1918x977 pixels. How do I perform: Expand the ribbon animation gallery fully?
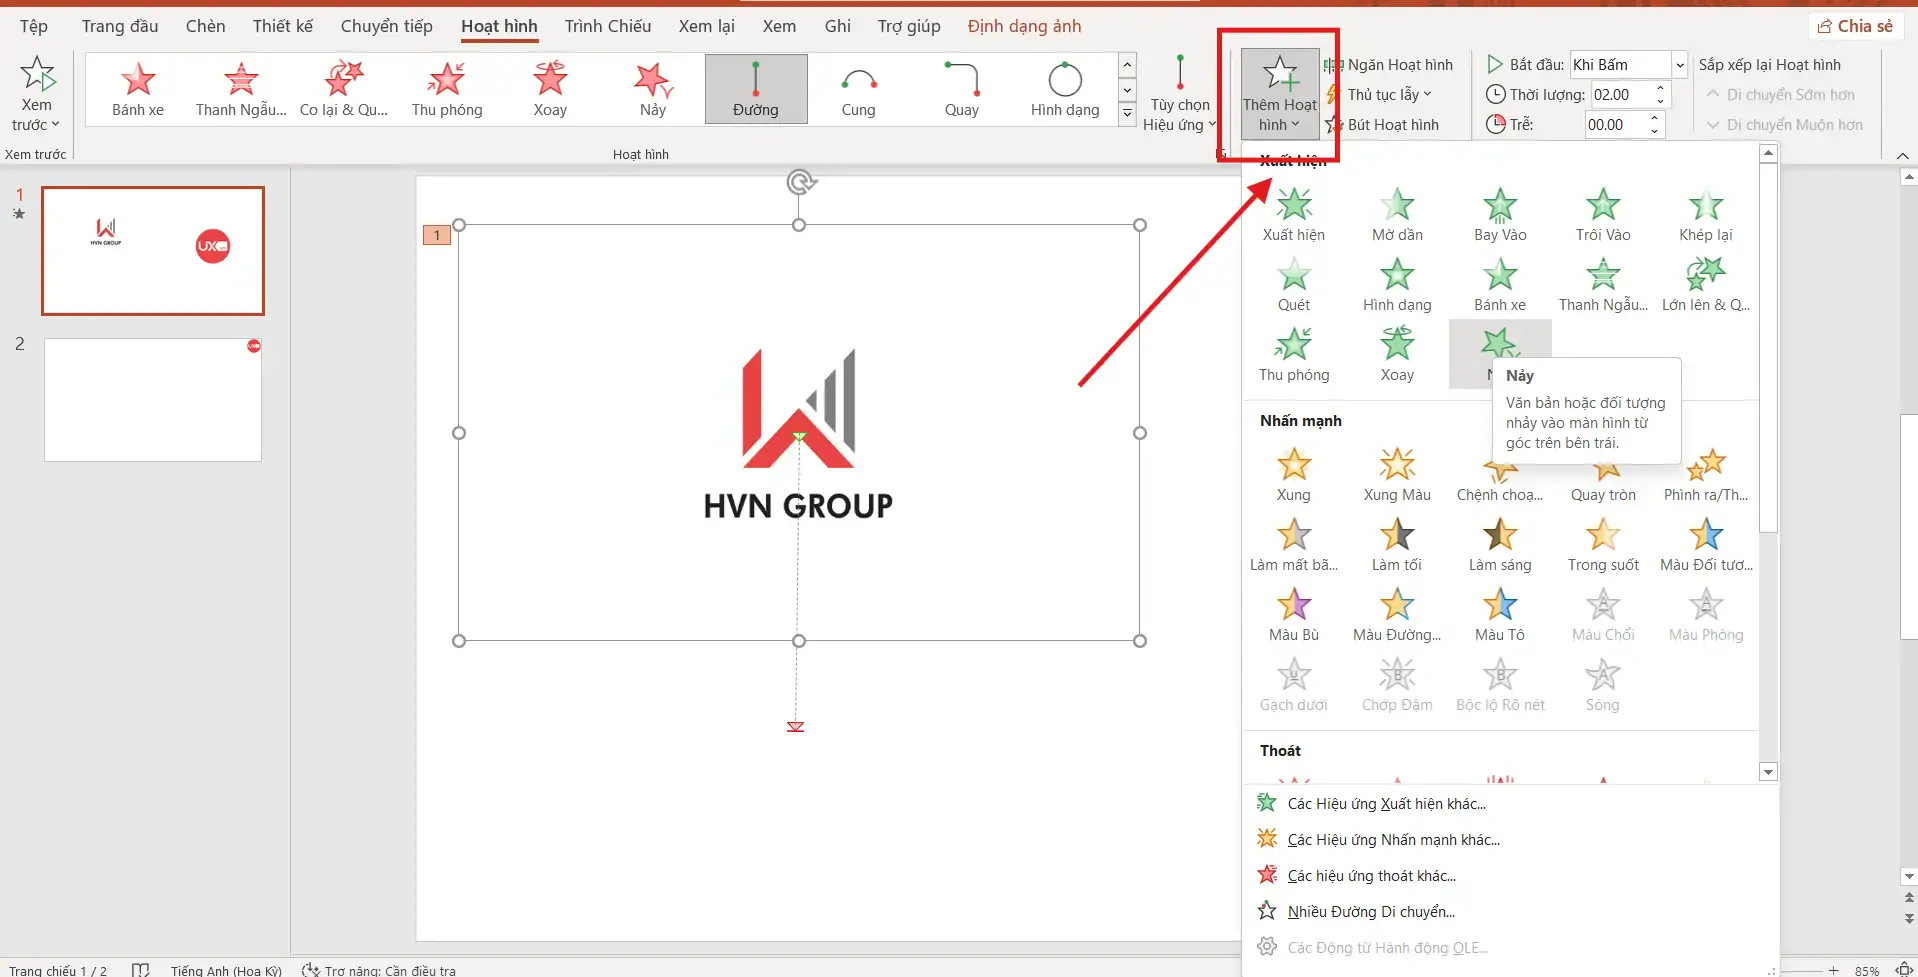(1127, 114)
